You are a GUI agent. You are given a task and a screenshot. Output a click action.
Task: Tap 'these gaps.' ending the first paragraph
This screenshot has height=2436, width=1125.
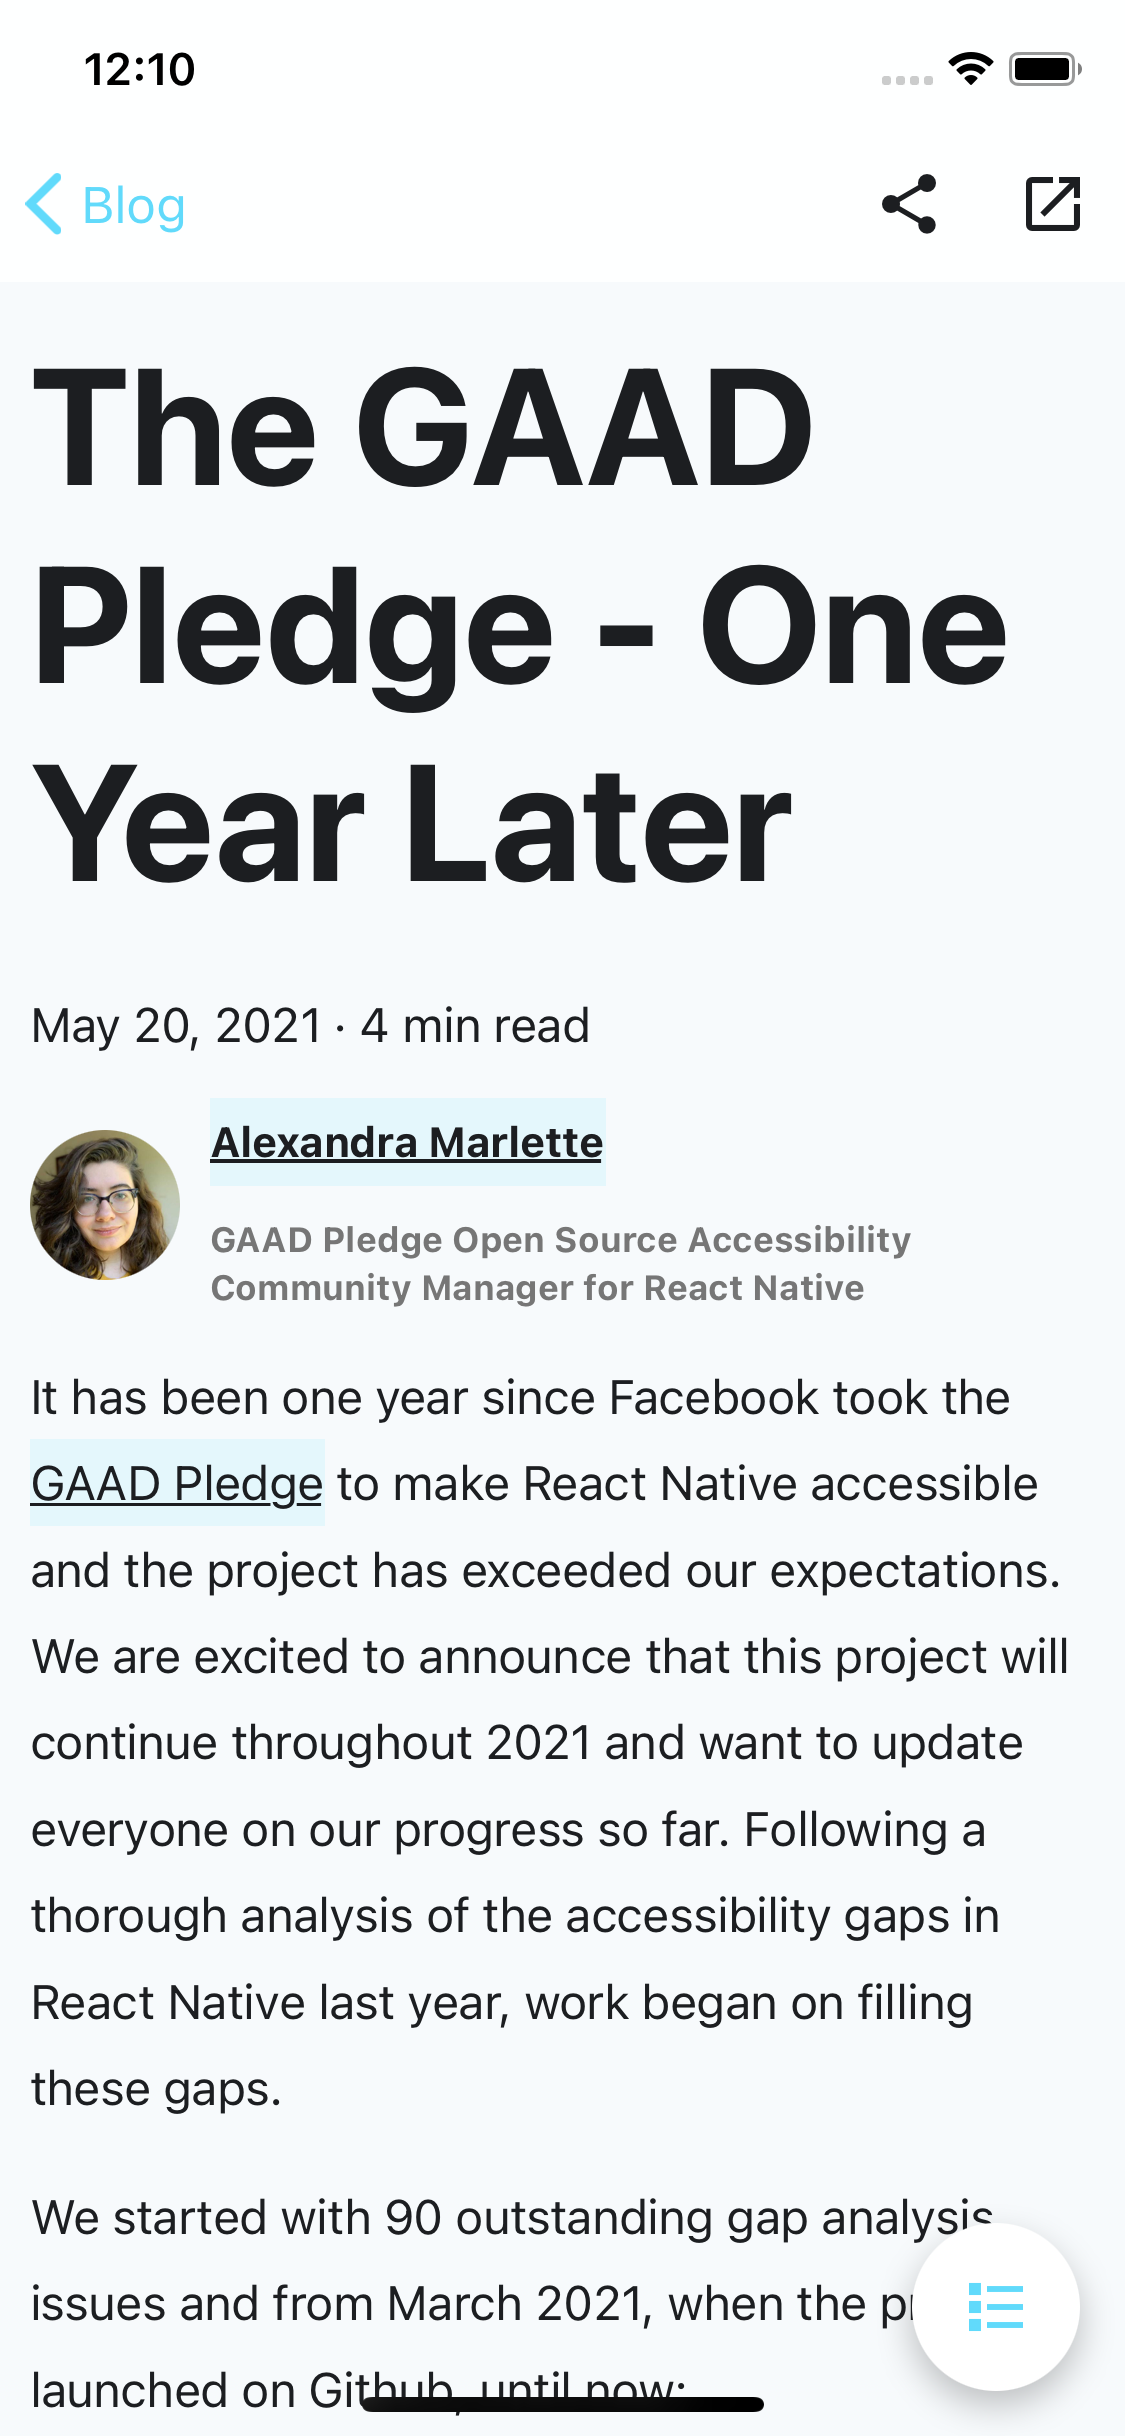point(157,2089)
